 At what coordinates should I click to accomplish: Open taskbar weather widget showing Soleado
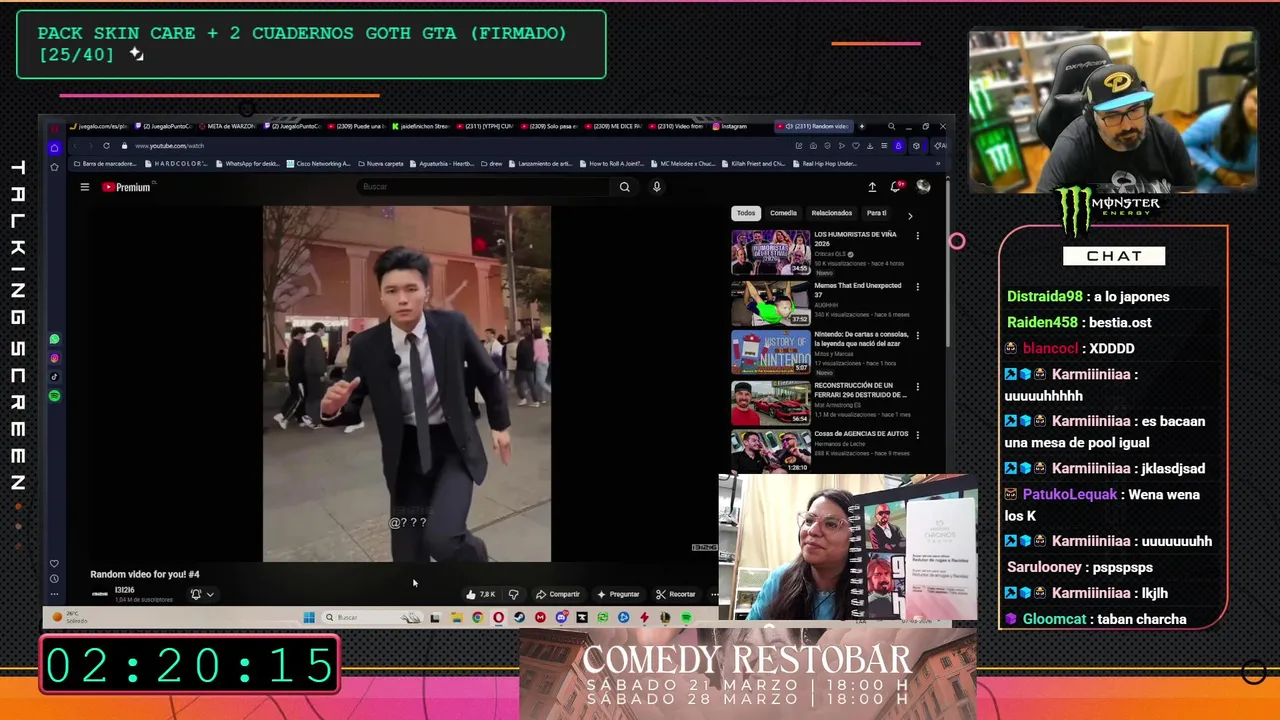click(70, 618)
